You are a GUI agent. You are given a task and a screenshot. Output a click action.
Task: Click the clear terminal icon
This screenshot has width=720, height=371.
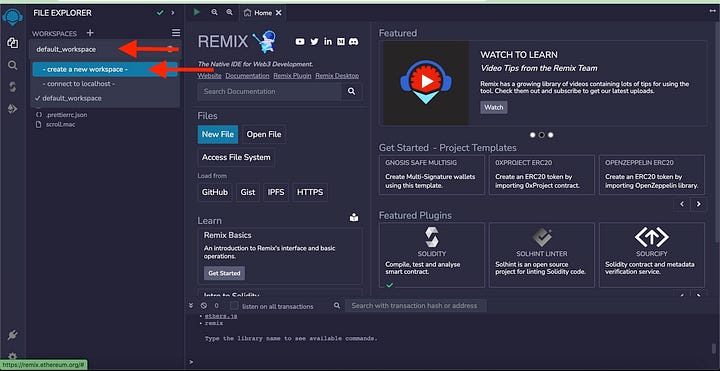[204, 305]
